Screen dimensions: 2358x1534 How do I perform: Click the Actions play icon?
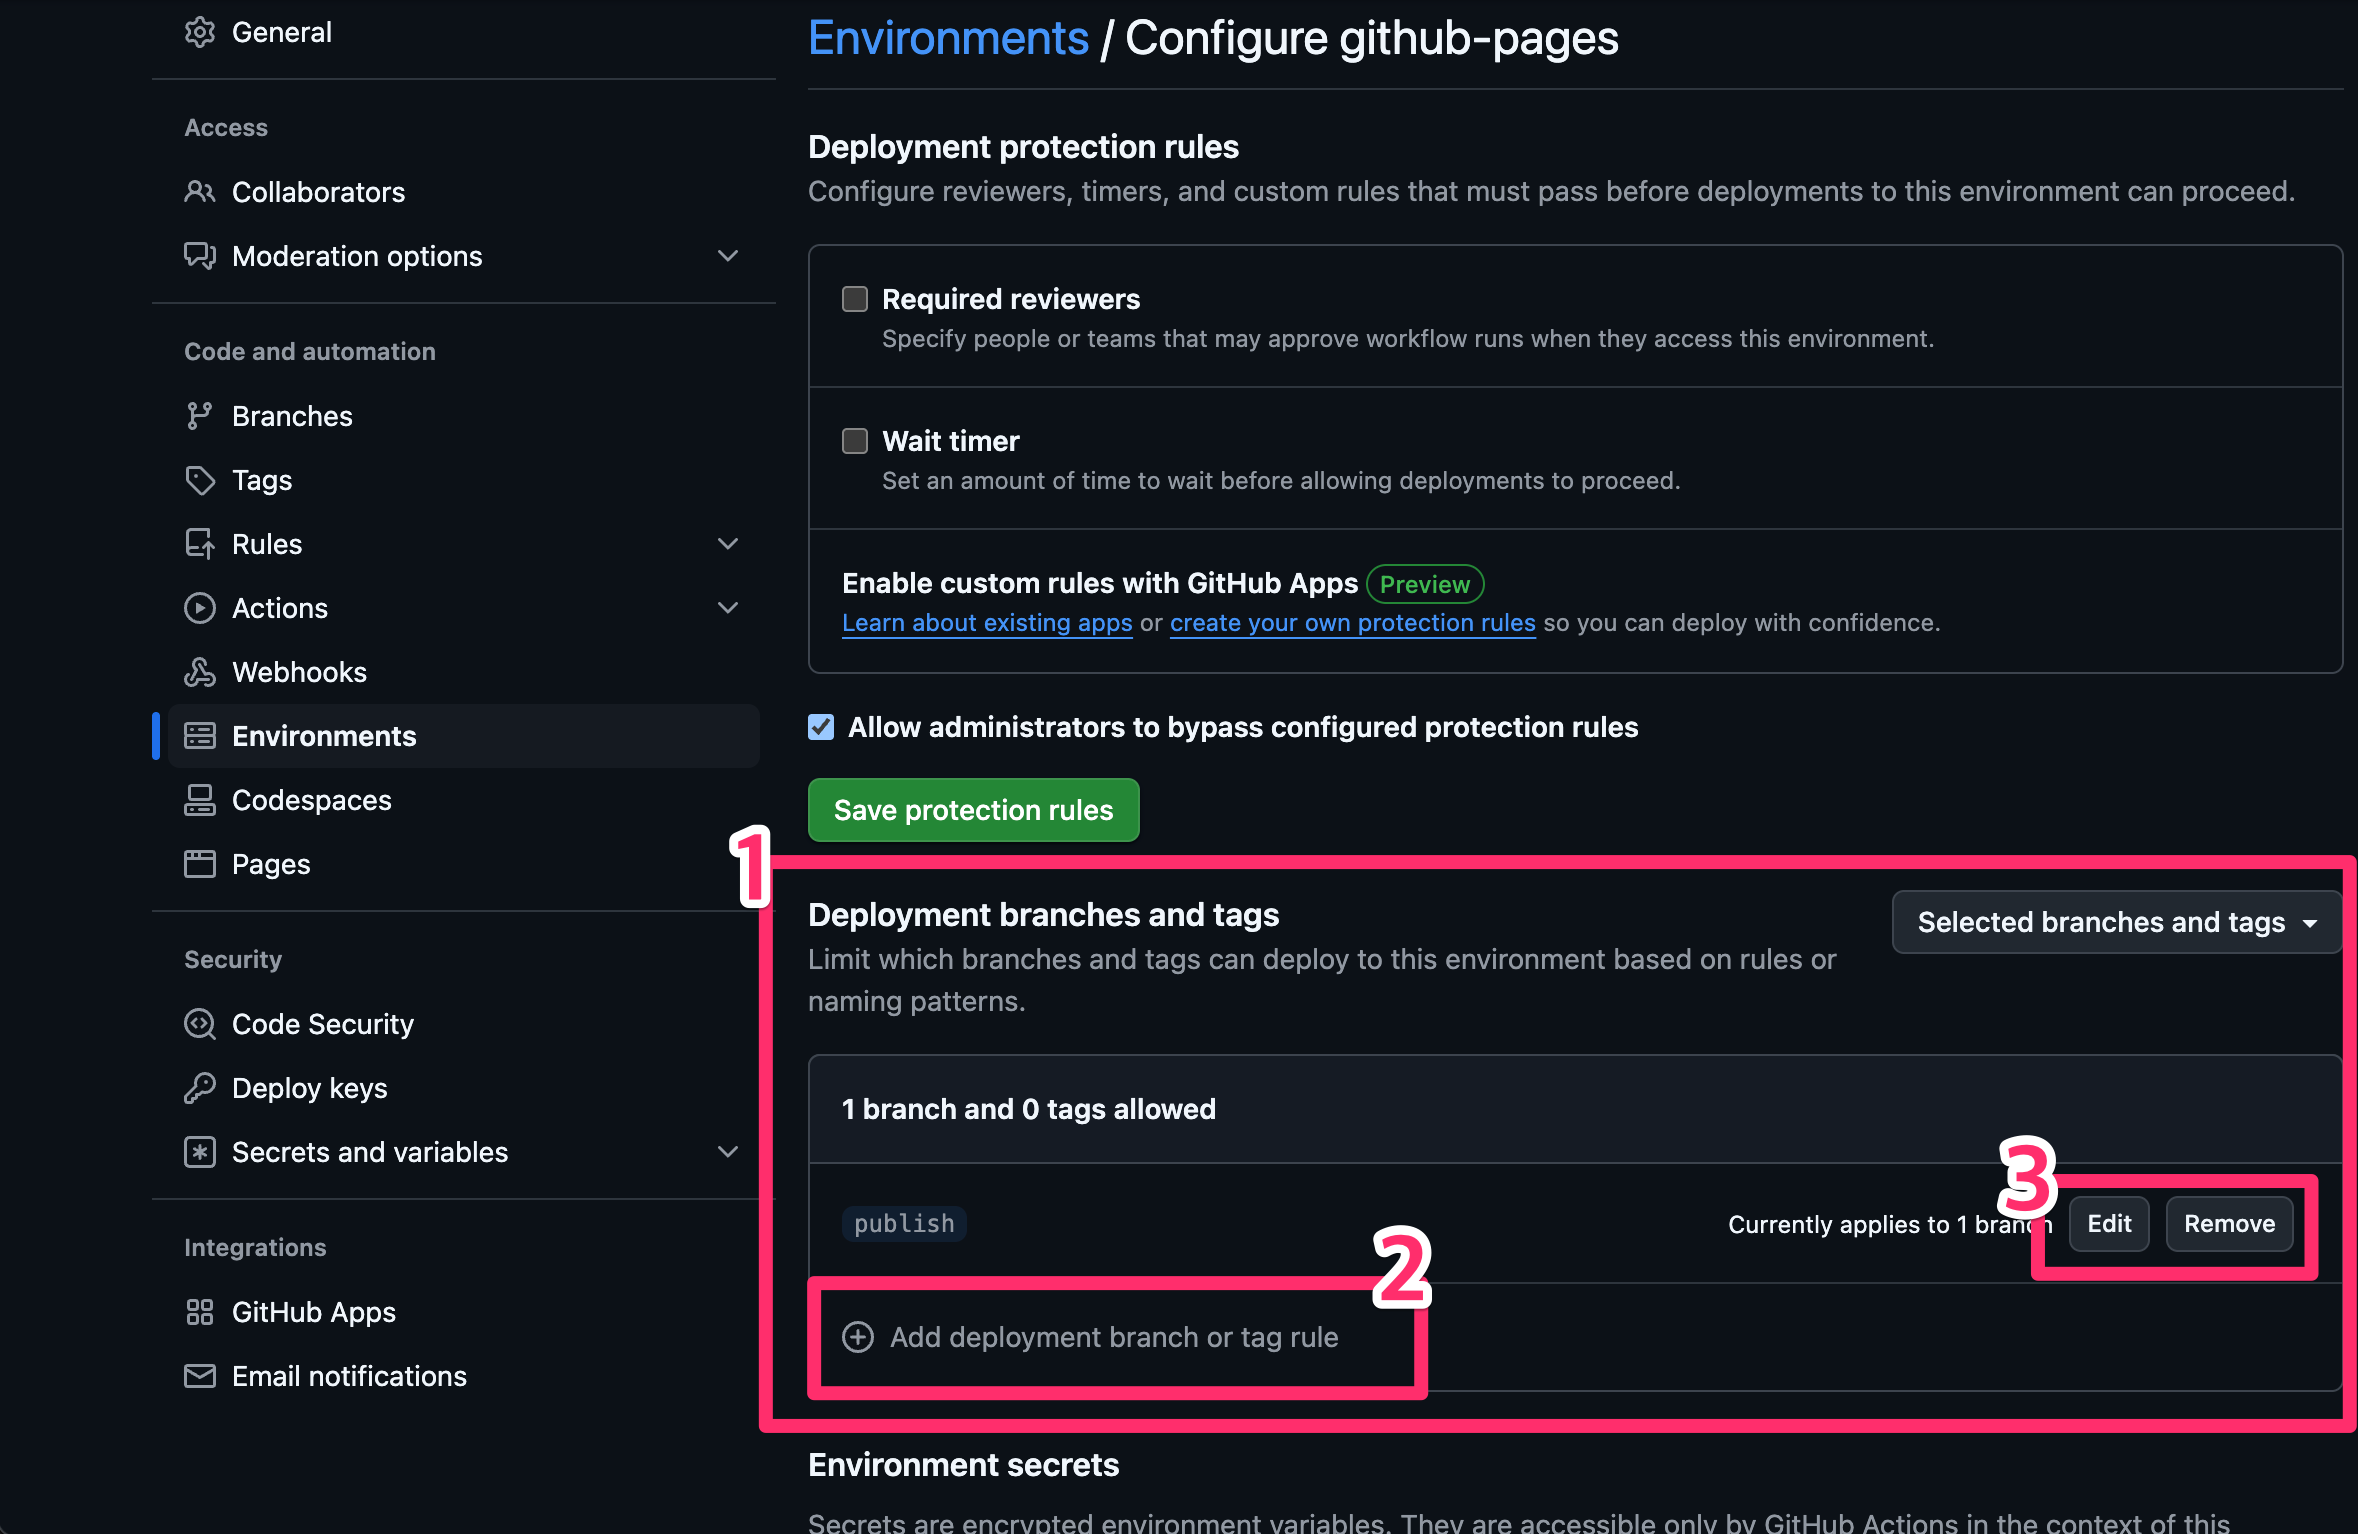click(x=200, y=607)
